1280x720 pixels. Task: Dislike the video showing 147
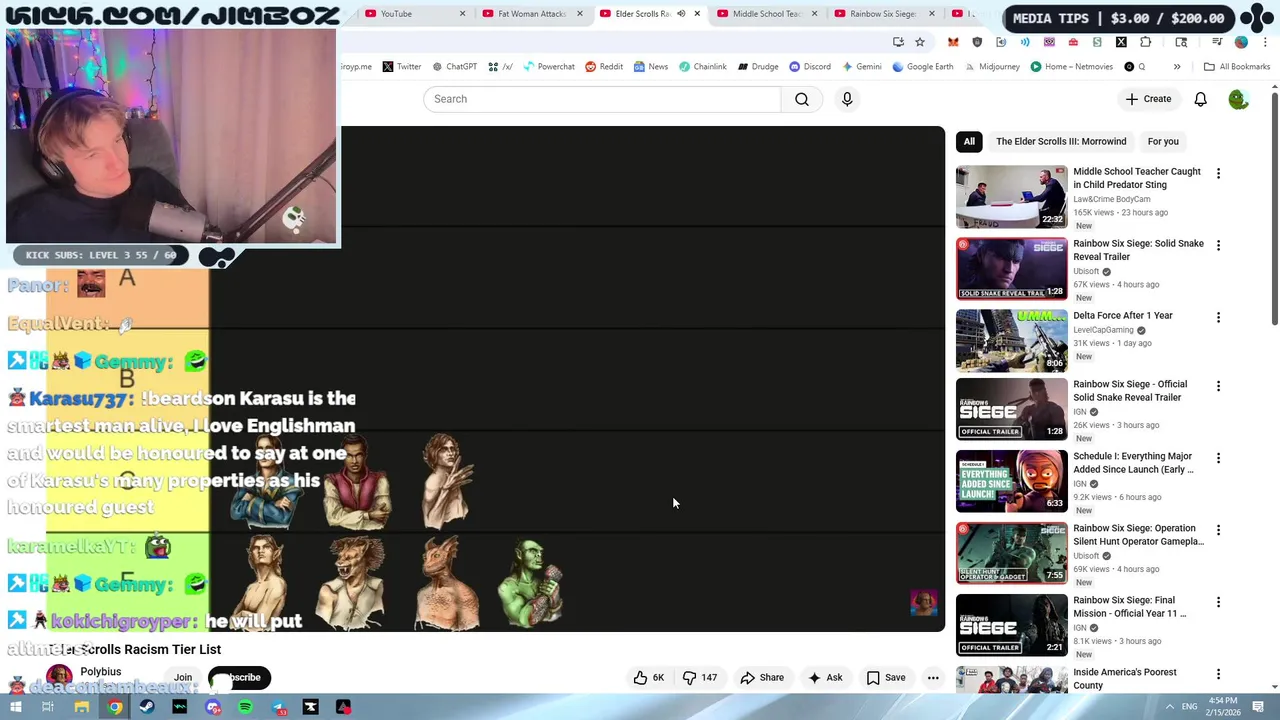[699, 677]
